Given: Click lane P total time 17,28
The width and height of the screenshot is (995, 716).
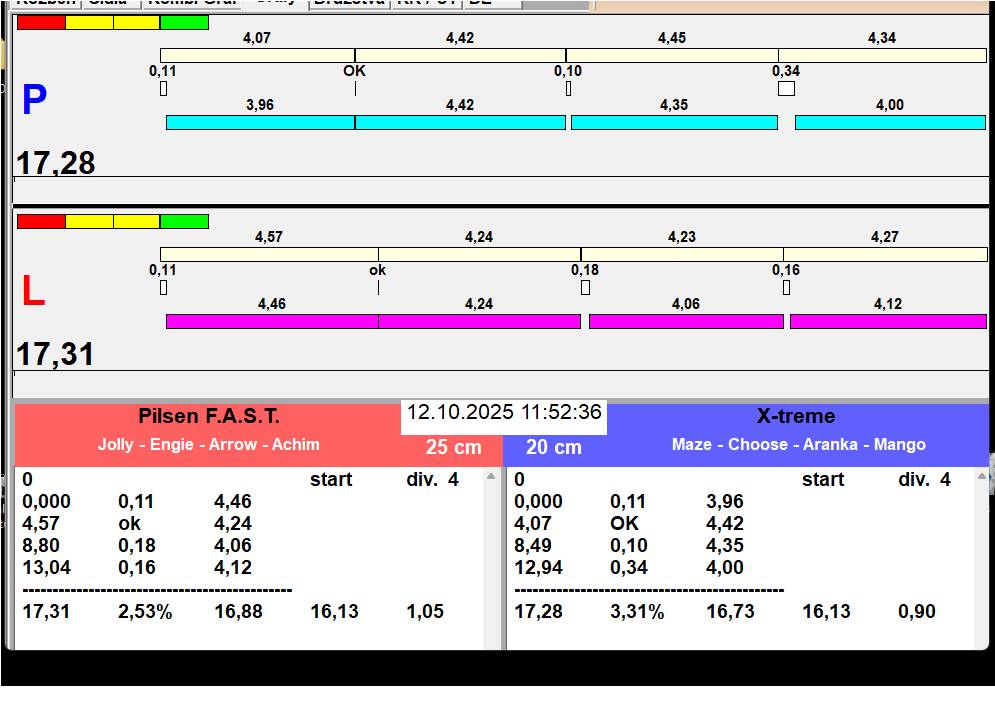Looking at the screenshot, I should [x=55, y=163].
